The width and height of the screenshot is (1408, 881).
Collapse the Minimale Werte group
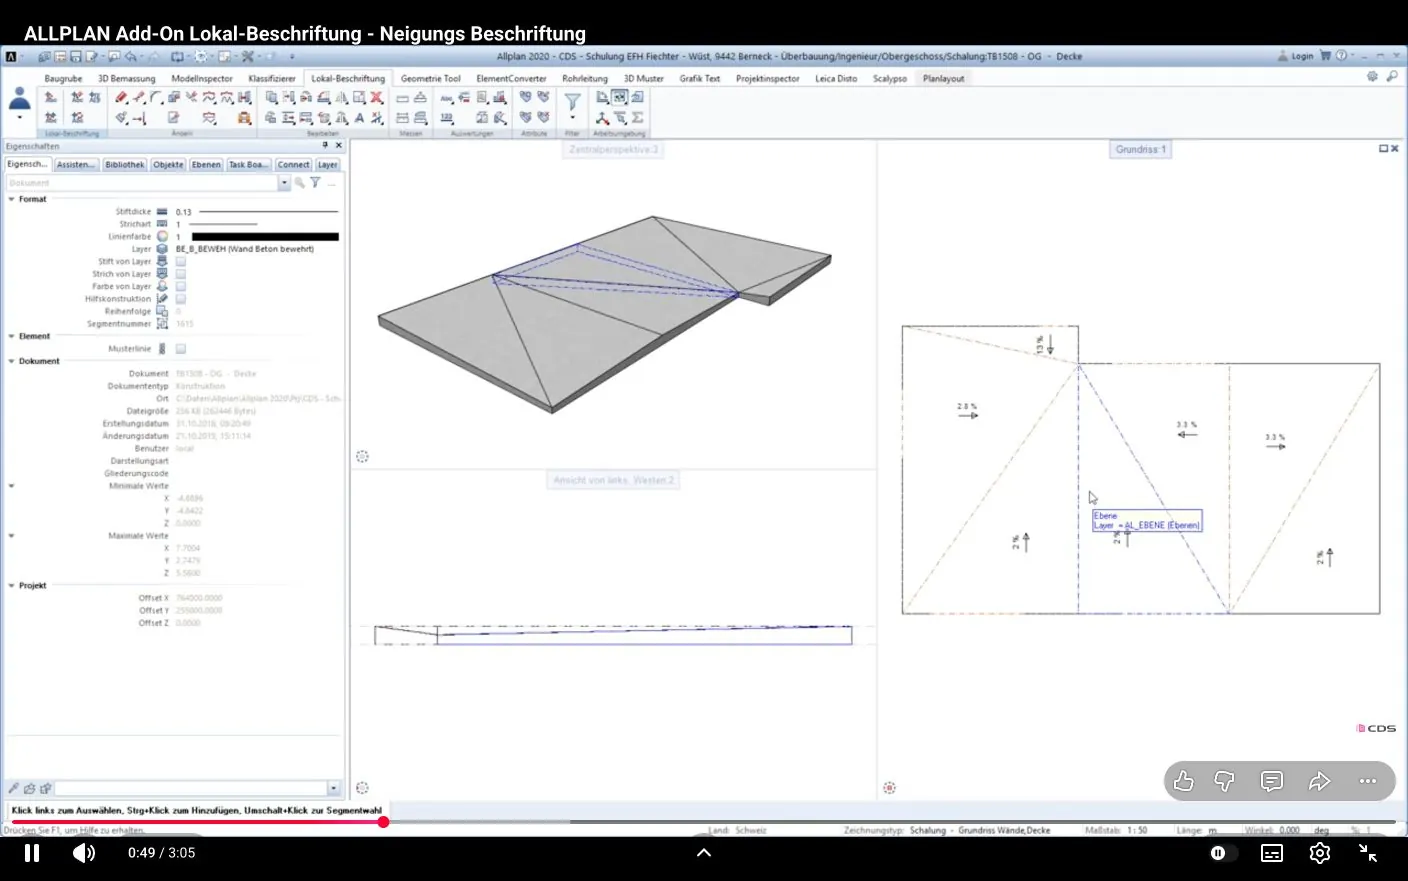pos(12,486)
